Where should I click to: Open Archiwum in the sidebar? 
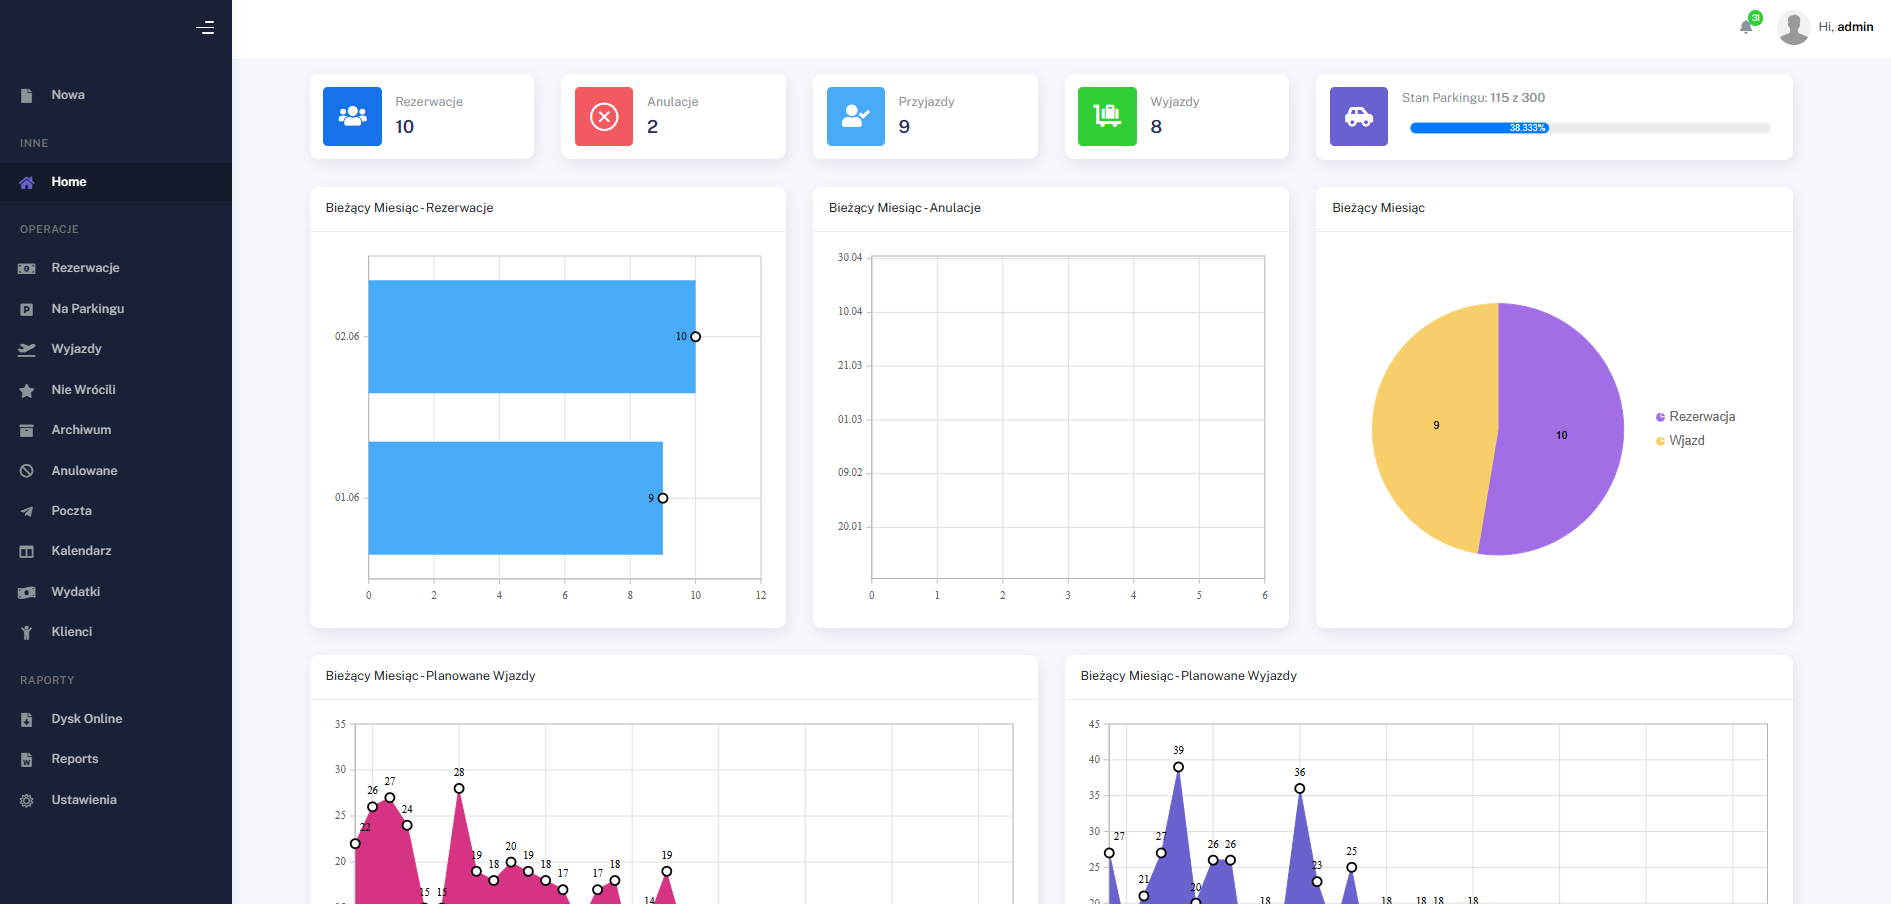click(116, 430)
